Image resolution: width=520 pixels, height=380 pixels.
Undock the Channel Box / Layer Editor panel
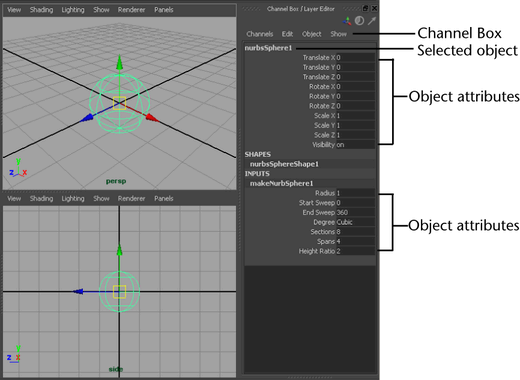(x=365, y=8)
